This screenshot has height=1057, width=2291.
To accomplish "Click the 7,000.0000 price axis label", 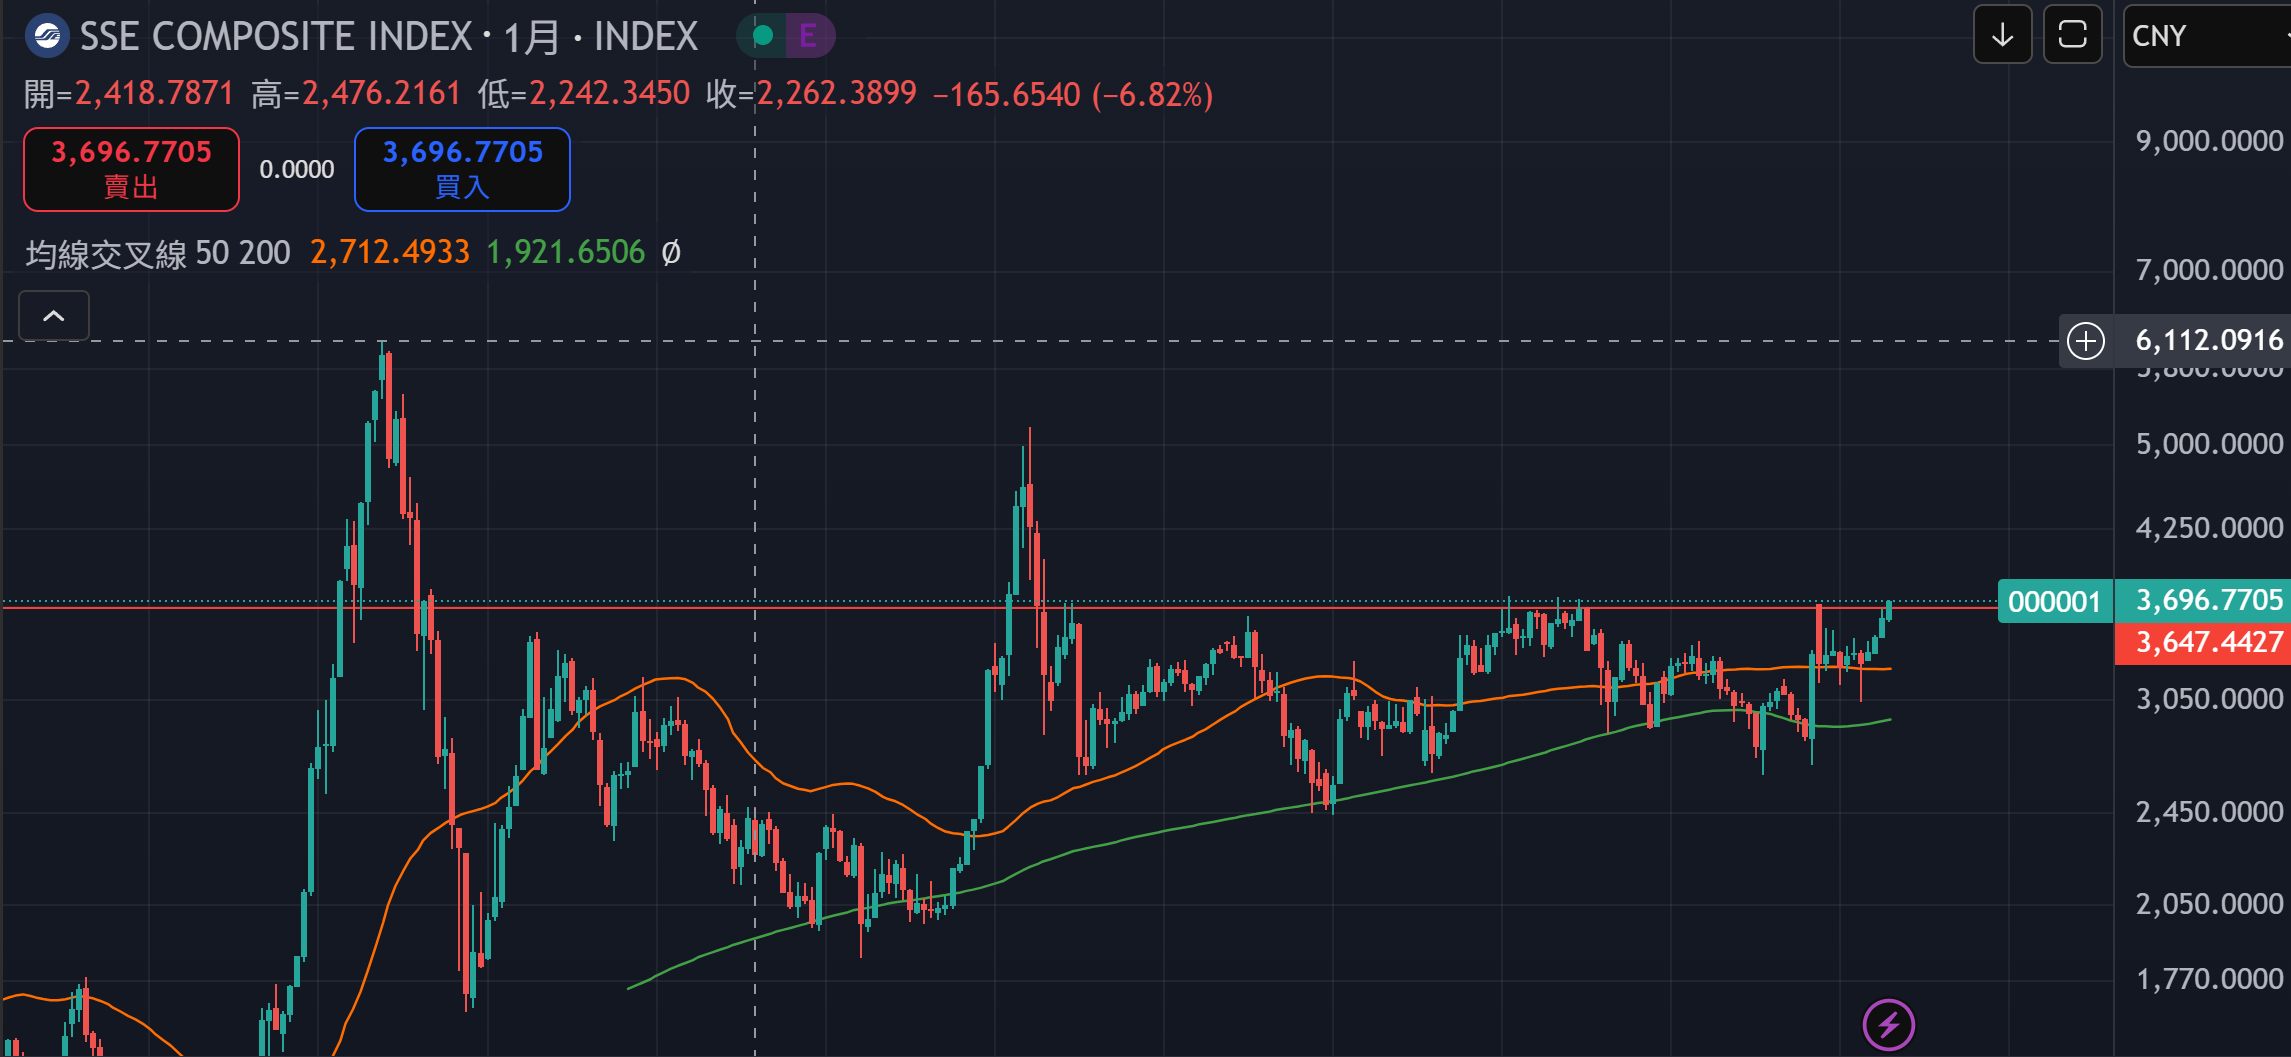I will [x=2209, y=270].
